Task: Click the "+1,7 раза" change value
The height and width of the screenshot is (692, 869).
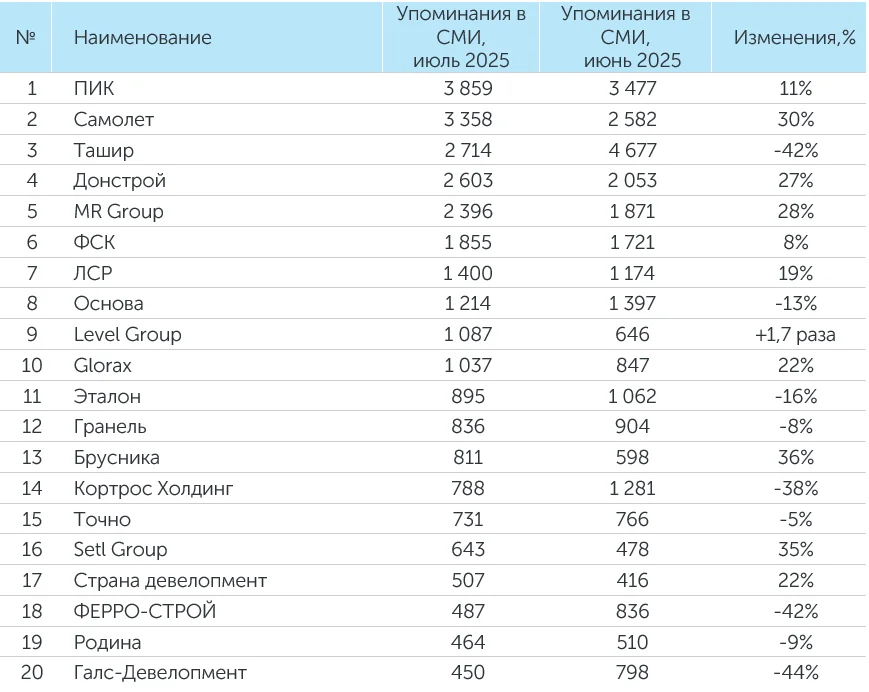Action: tap(795, 335)
